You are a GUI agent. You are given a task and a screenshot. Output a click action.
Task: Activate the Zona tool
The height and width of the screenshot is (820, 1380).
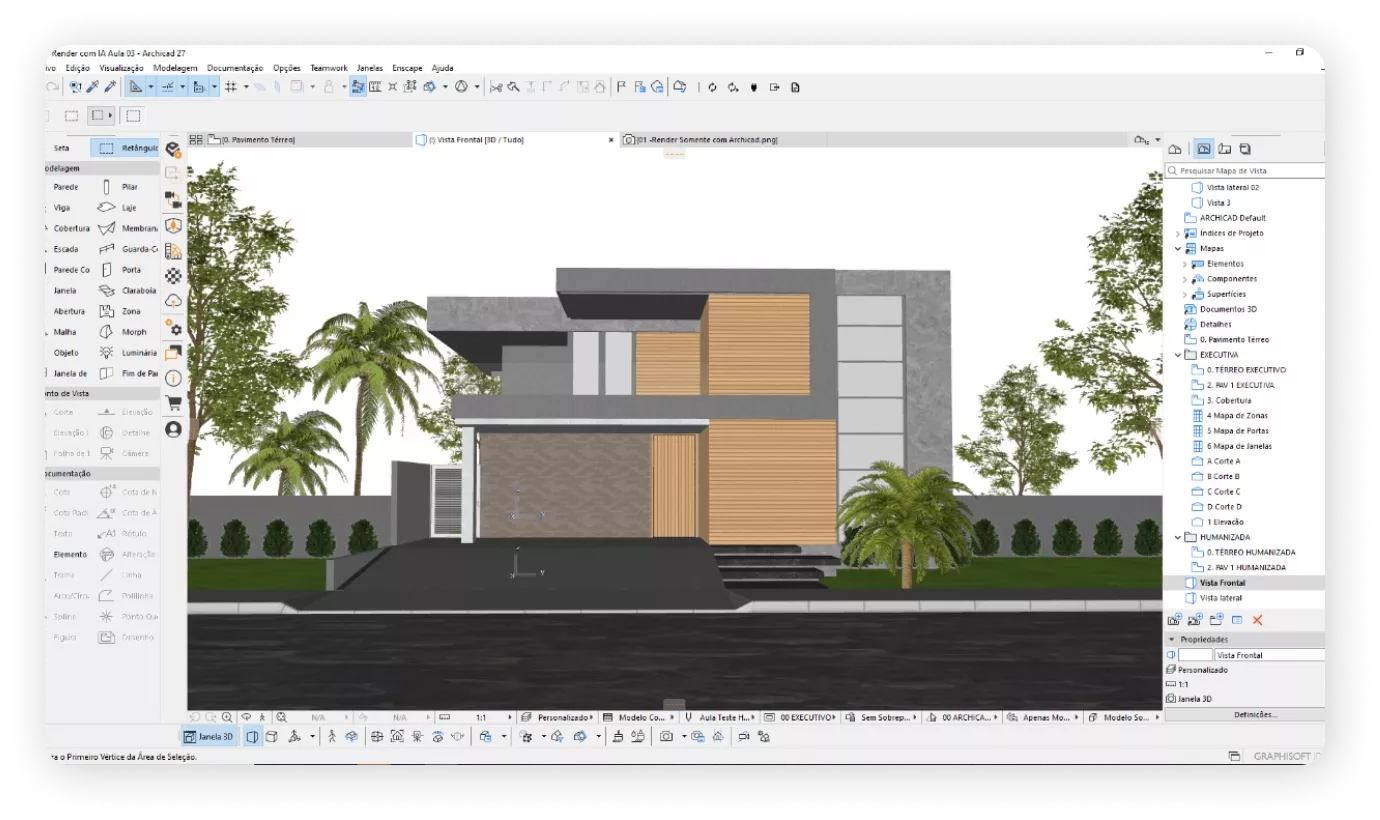point(130,311)
